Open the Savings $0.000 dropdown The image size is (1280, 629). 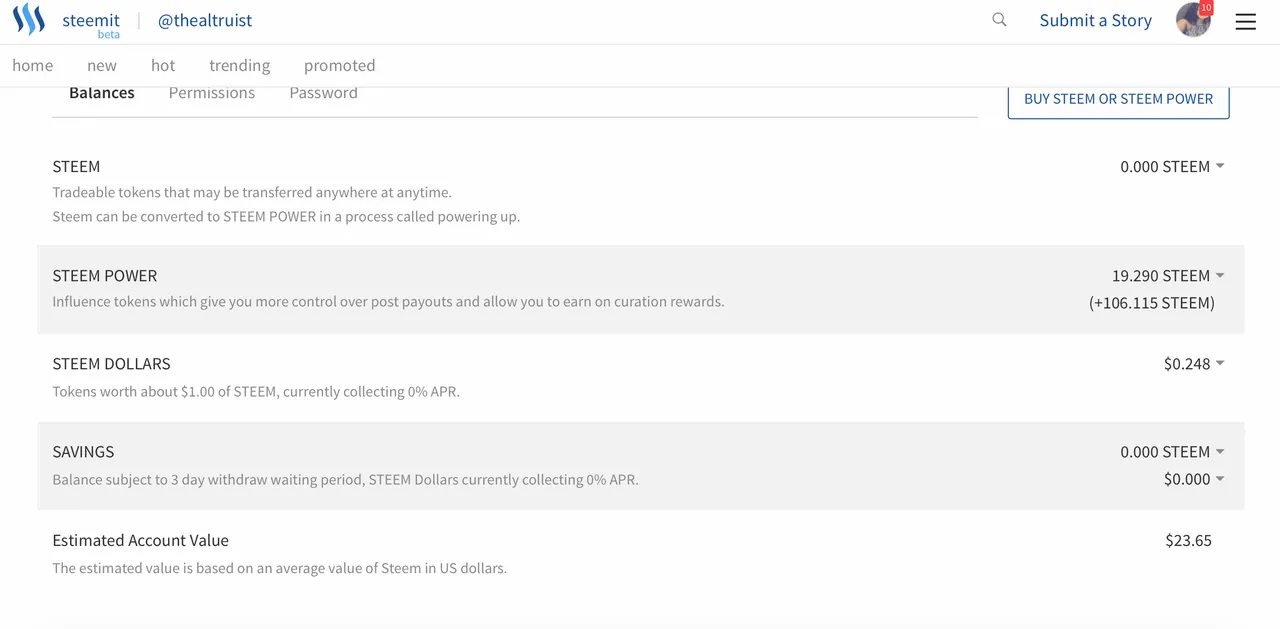1194,479
